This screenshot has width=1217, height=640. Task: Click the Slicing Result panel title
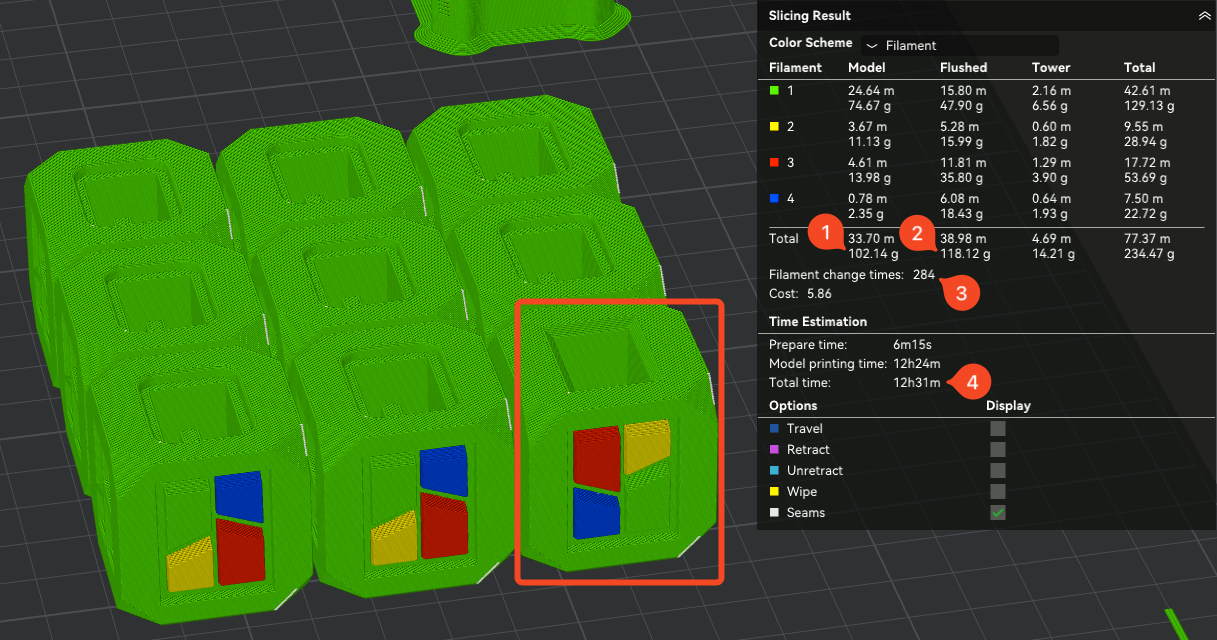point(810,16)
